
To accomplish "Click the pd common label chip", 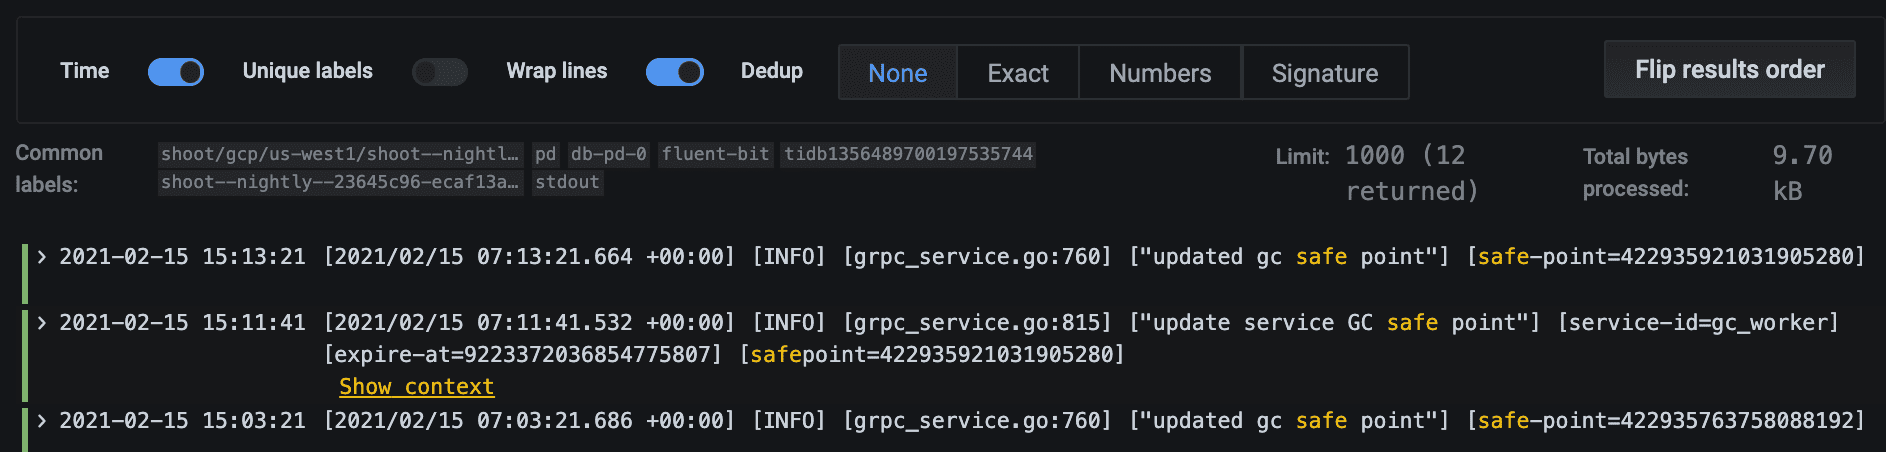I will pyautogui.click(x=545, y=154).
